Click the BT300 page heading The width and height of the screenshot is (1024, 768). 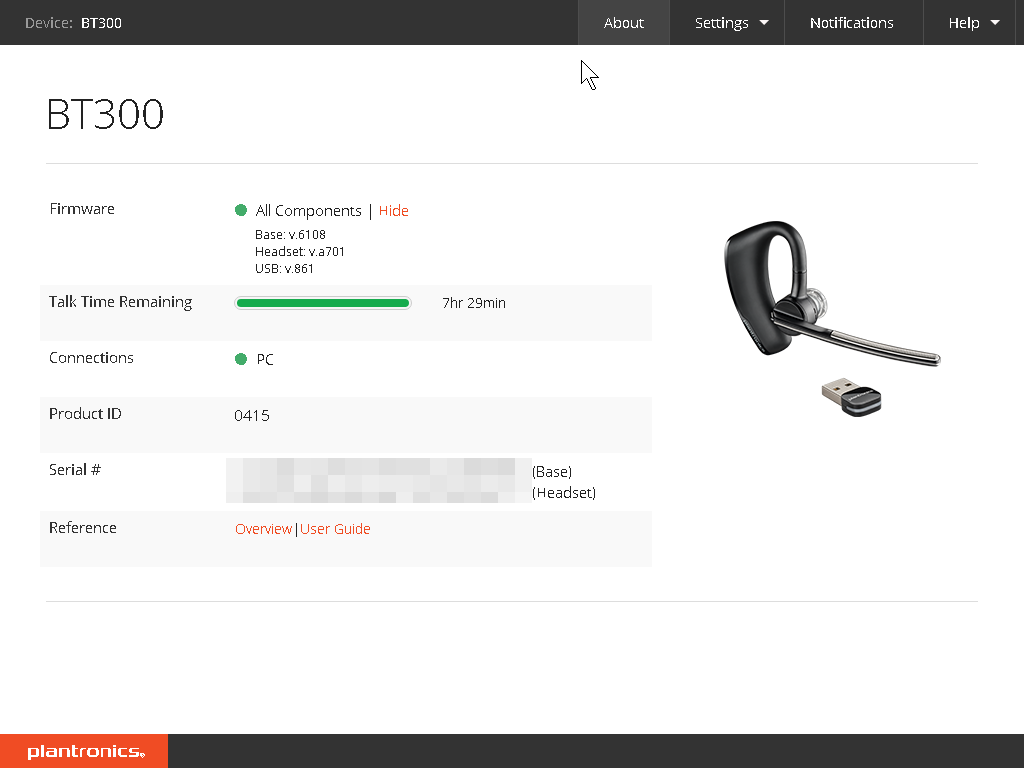point(105,114)
